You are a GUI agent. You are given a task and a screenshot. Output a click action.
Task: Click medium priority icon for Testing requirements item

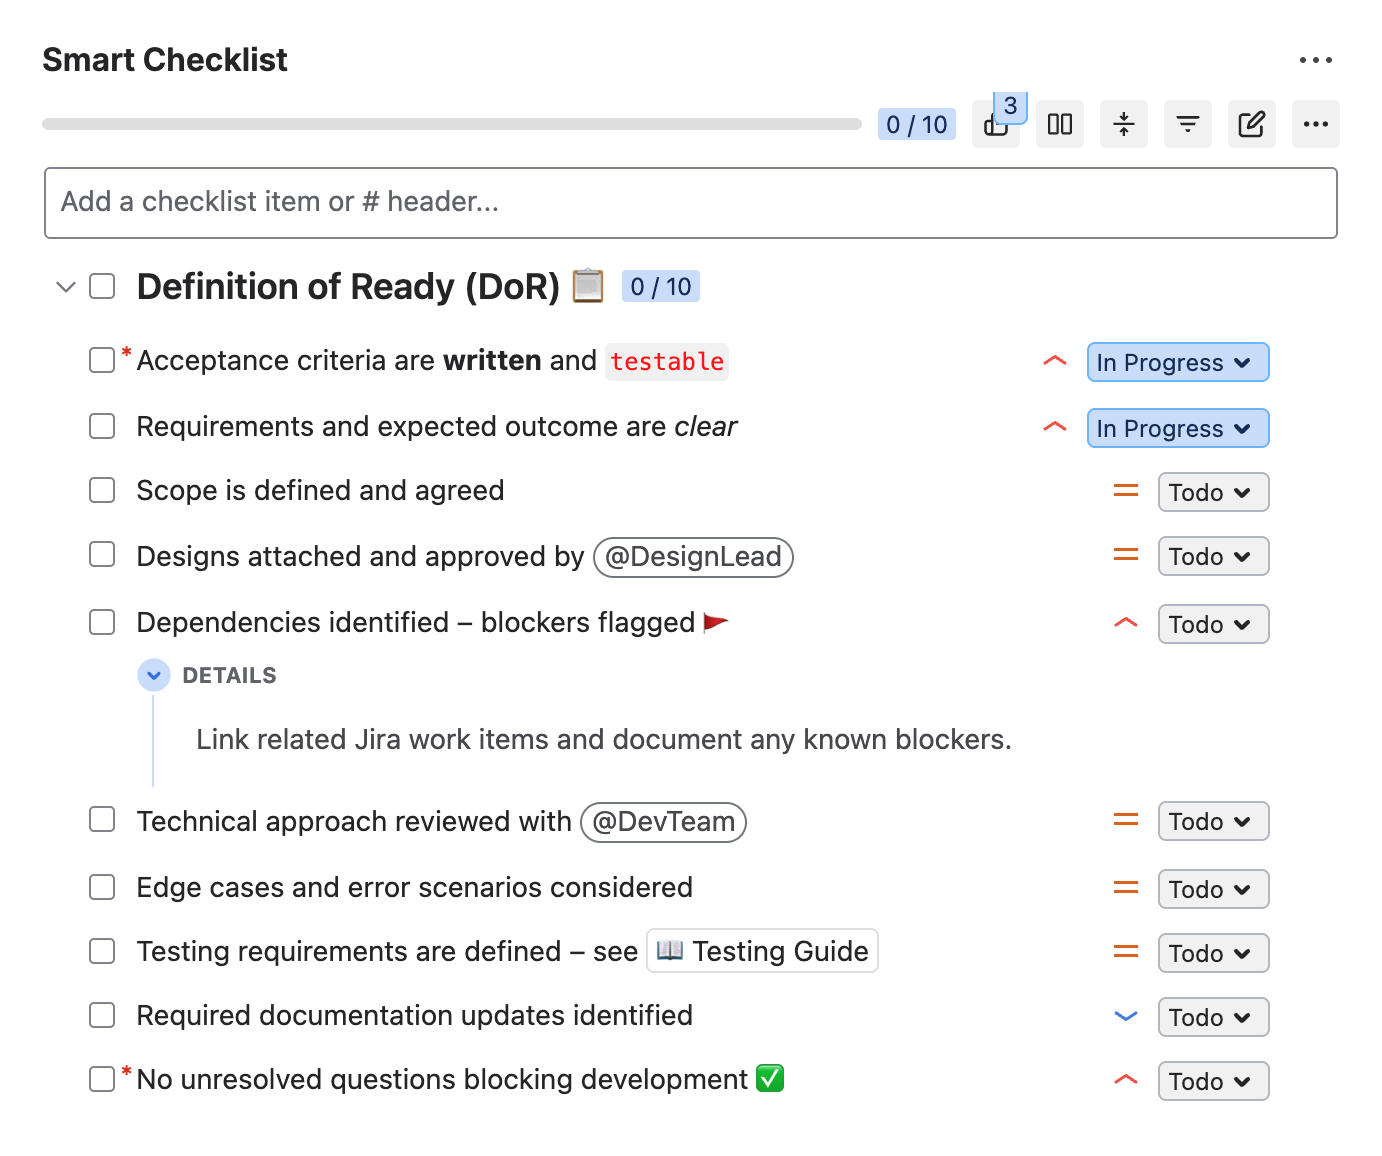(1126, 952)
